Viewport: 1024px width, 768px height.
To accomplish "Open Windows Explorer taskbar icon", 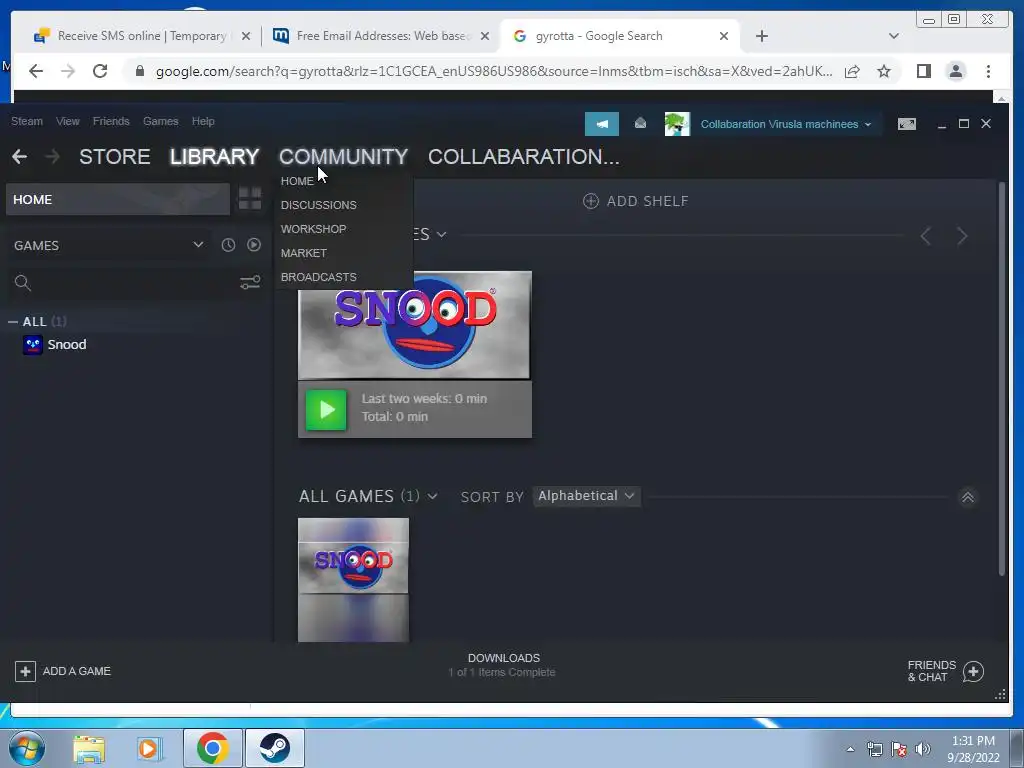I will pos(89,748).
